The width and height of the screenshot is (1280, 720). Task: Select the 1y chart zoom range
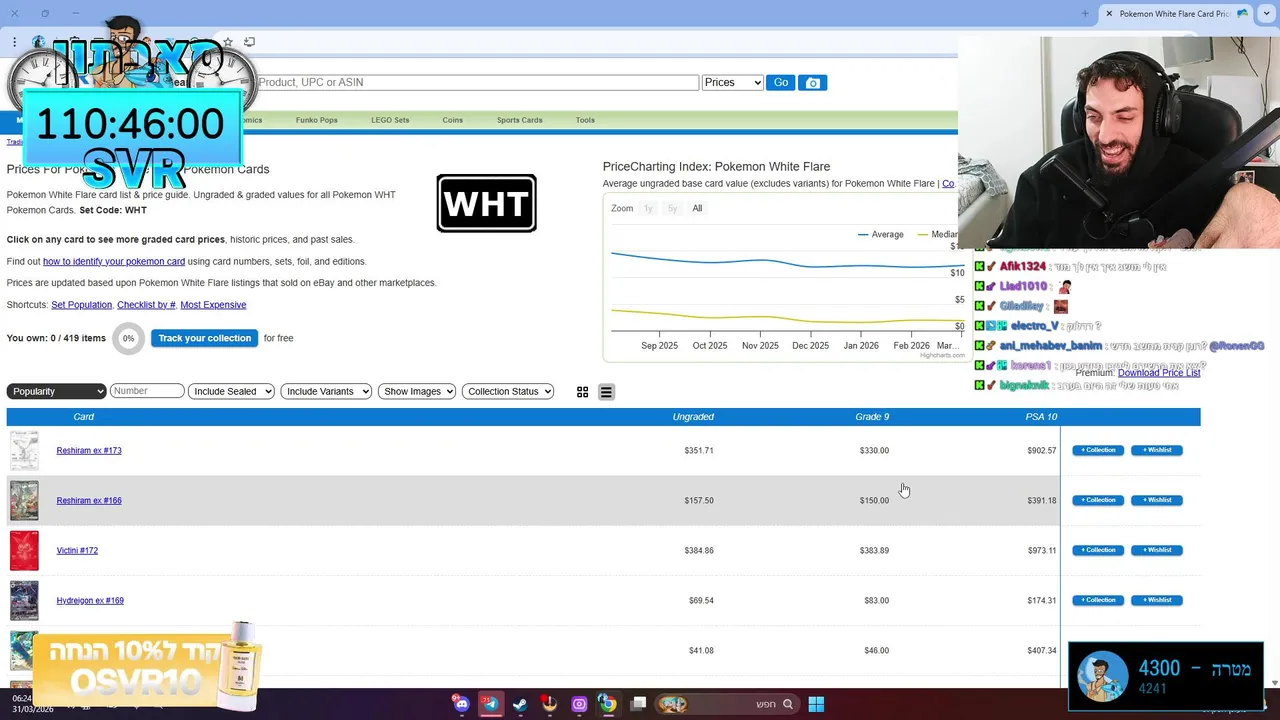point(648,208)
